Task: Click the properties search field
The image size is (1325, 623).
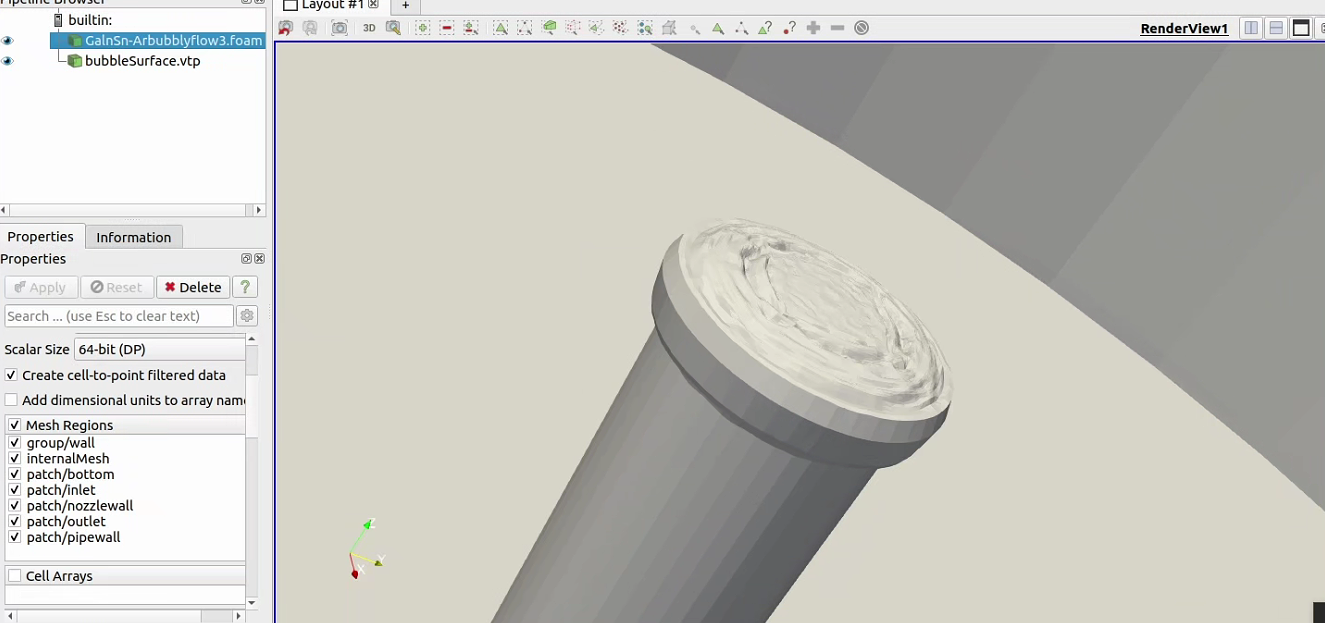Action: pos(118,316)
